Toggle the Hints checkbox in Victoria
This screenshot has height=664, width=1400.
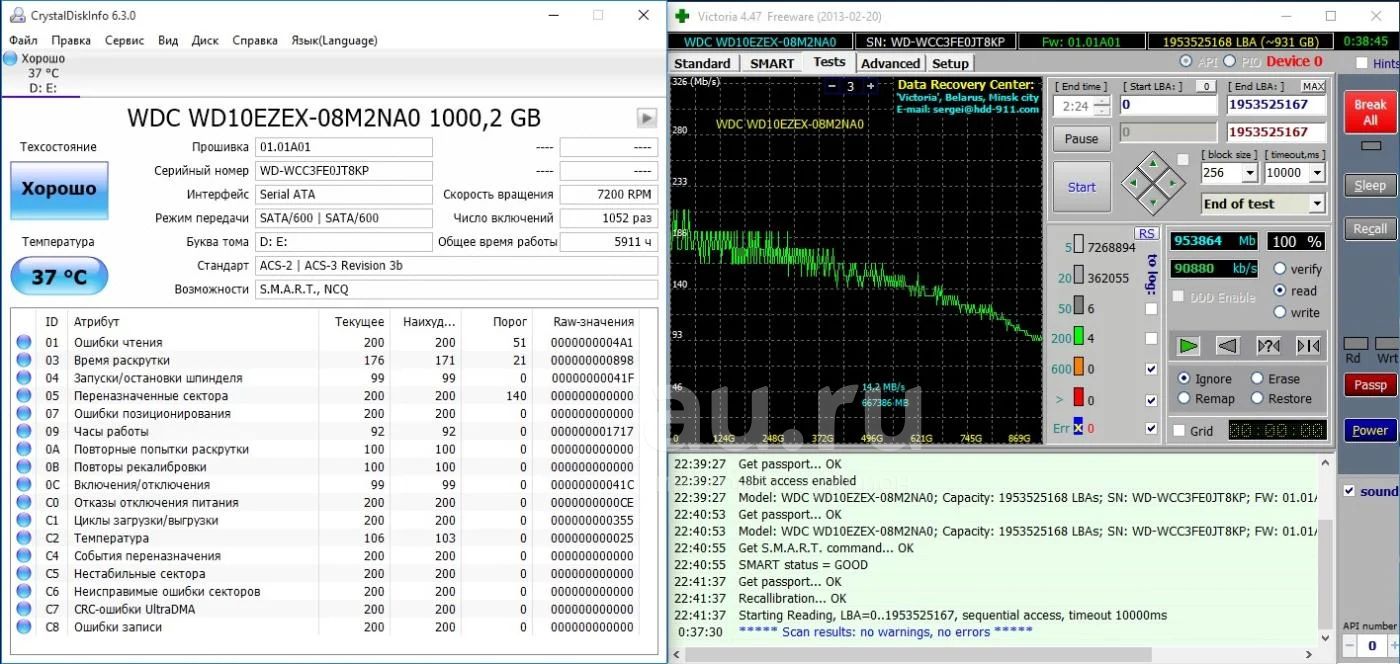(1362, 64)
